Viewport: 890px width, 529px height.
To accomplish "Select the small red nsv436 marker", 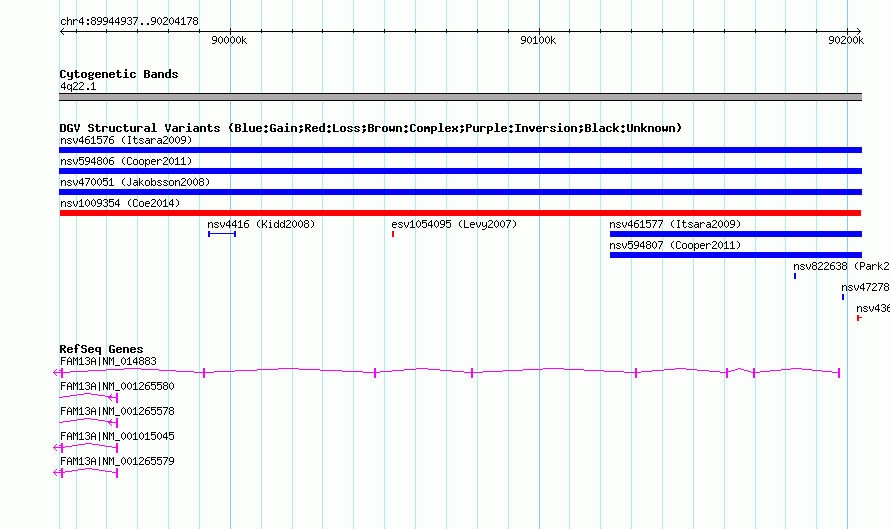I will pos(859,318).
